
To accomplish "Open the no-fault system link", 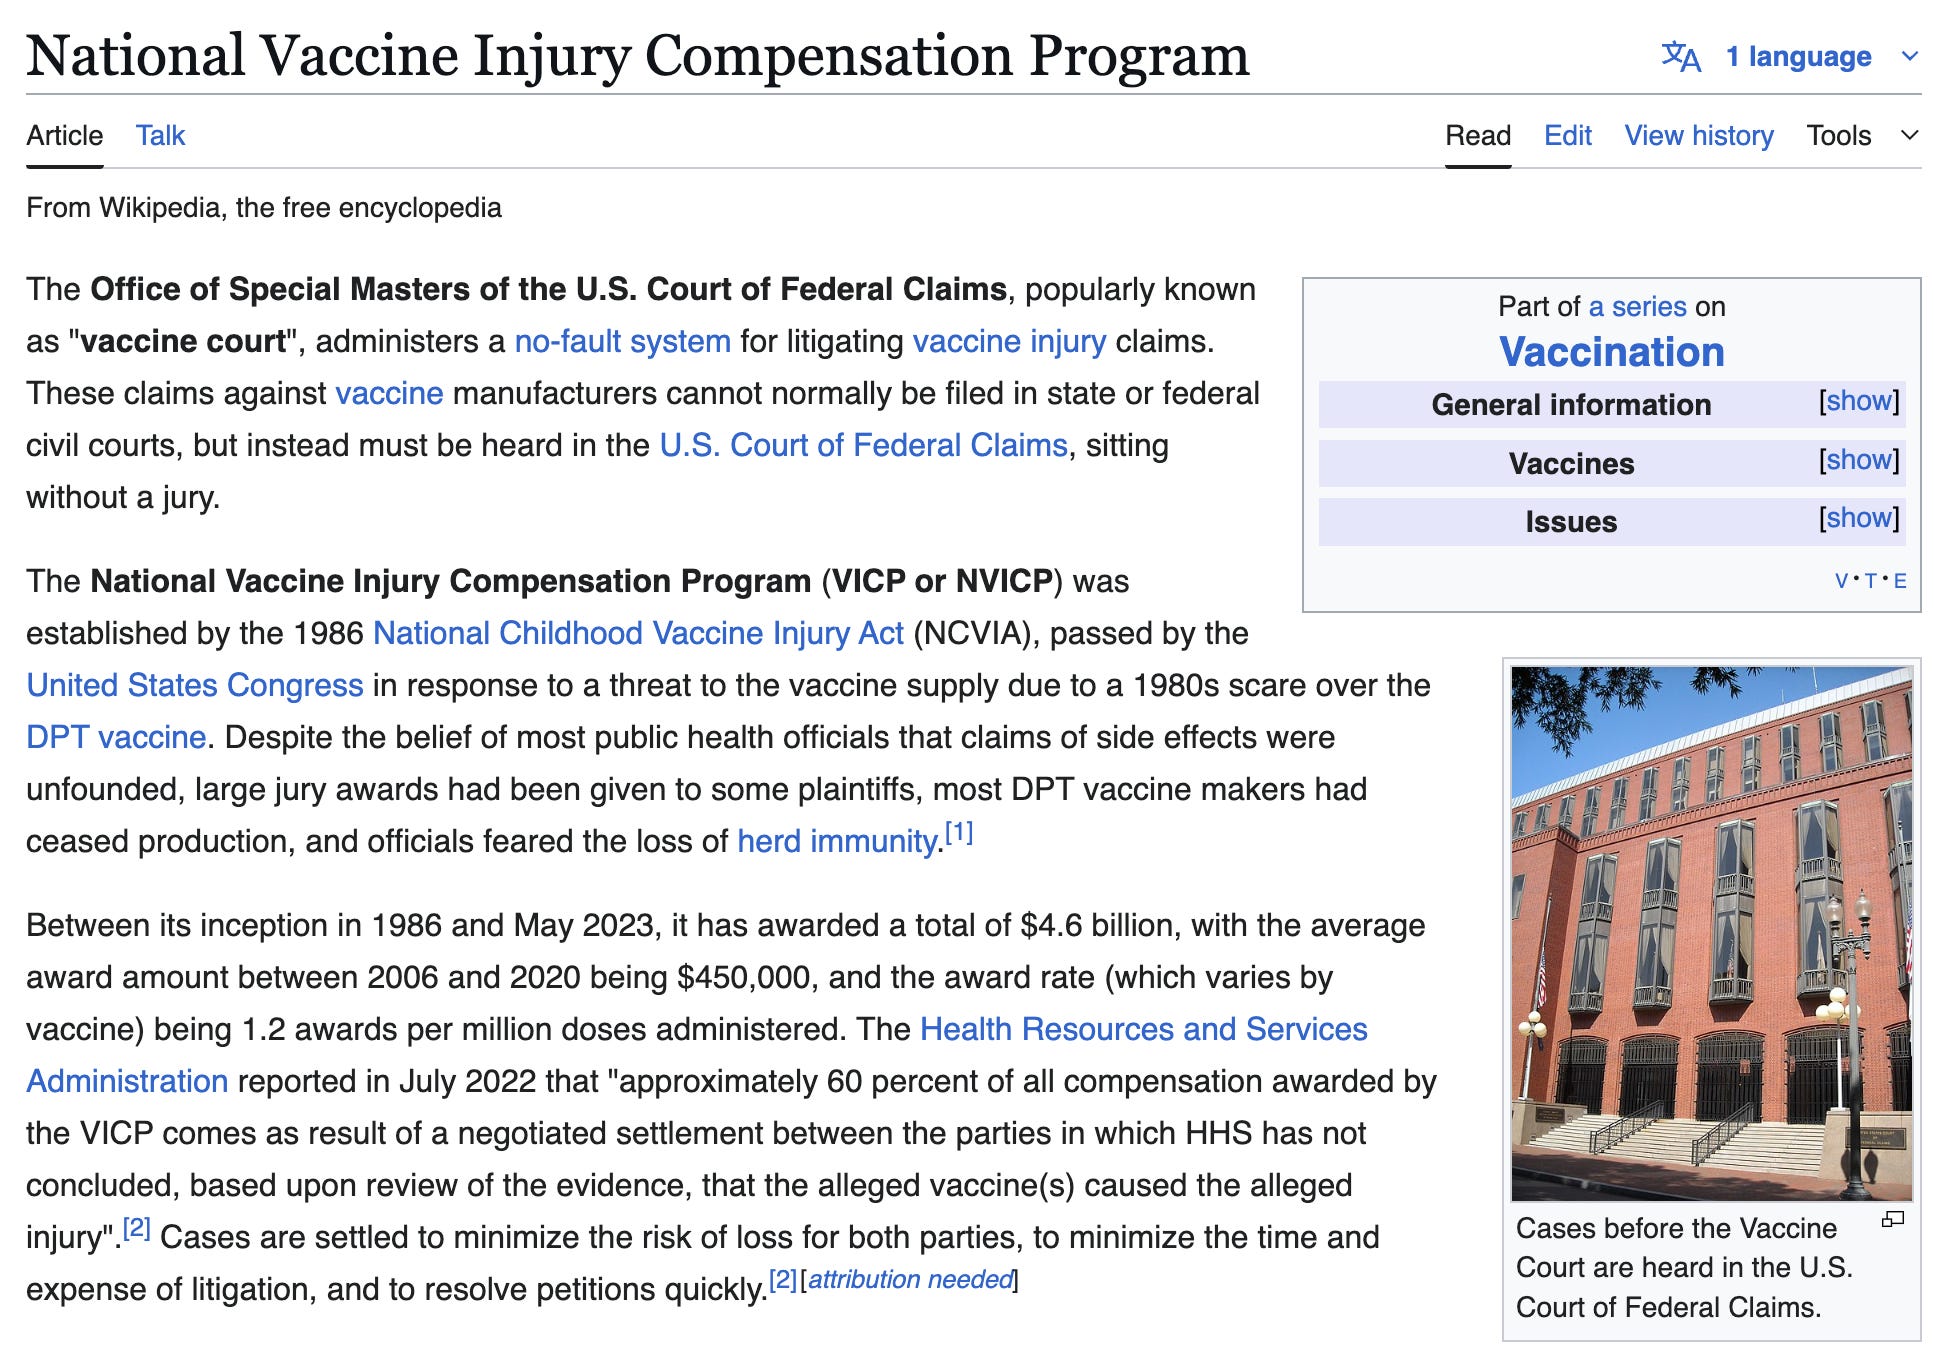I will click(x=622, y=342).
